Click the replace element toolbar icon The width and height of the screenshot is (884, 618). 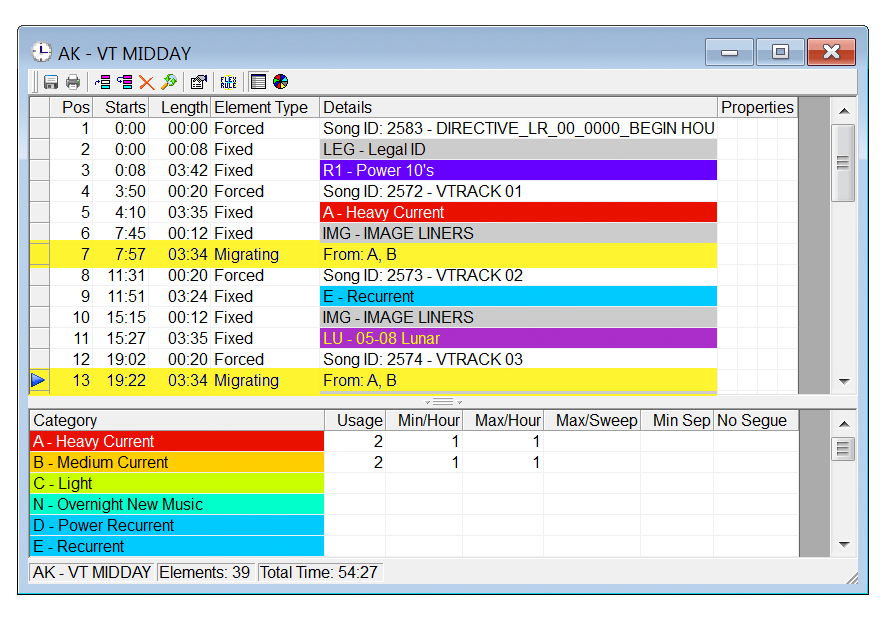[125, 82]
